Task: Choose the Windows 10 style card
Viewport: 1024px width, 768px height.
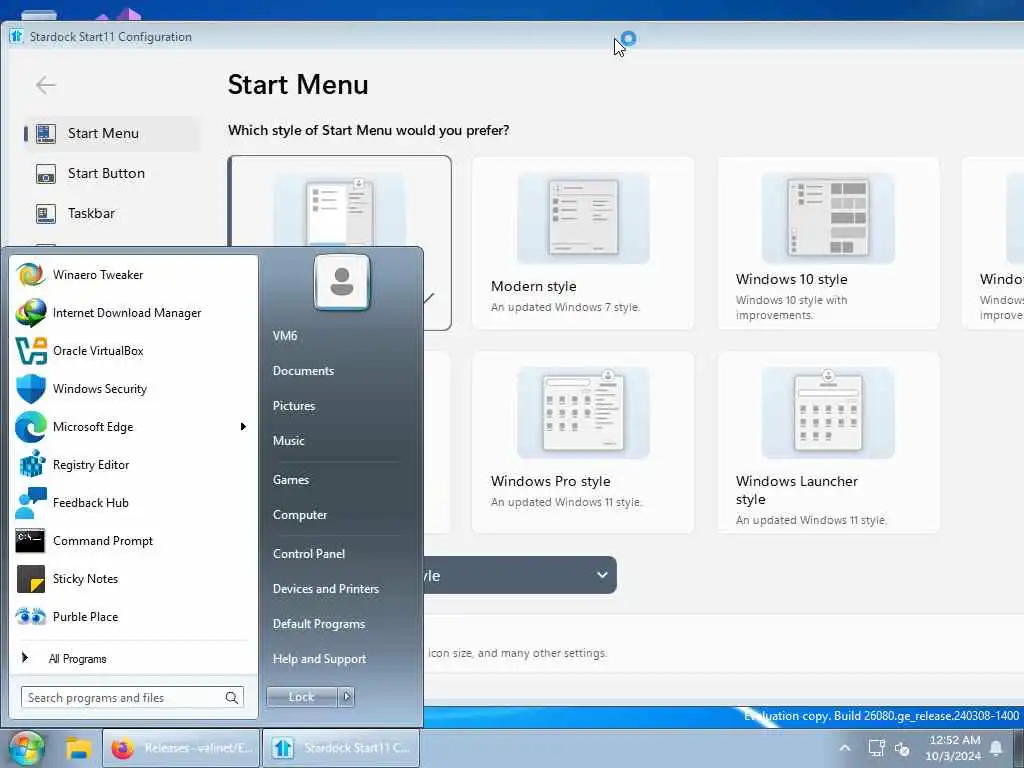Action: 828,243
